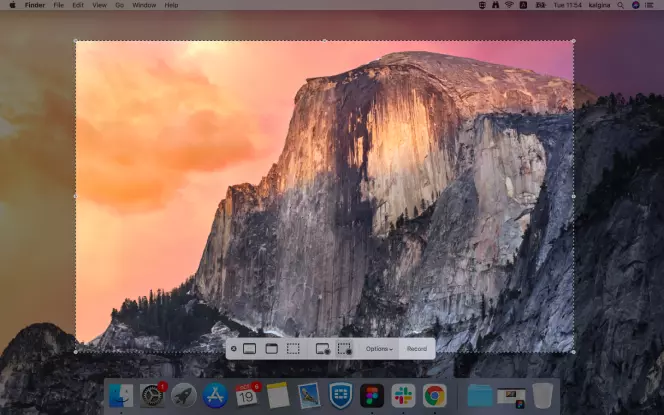Open the Options dropdown in screenshot toolbar
This screenshot has height=415, width=664.
tap(379, 349)
